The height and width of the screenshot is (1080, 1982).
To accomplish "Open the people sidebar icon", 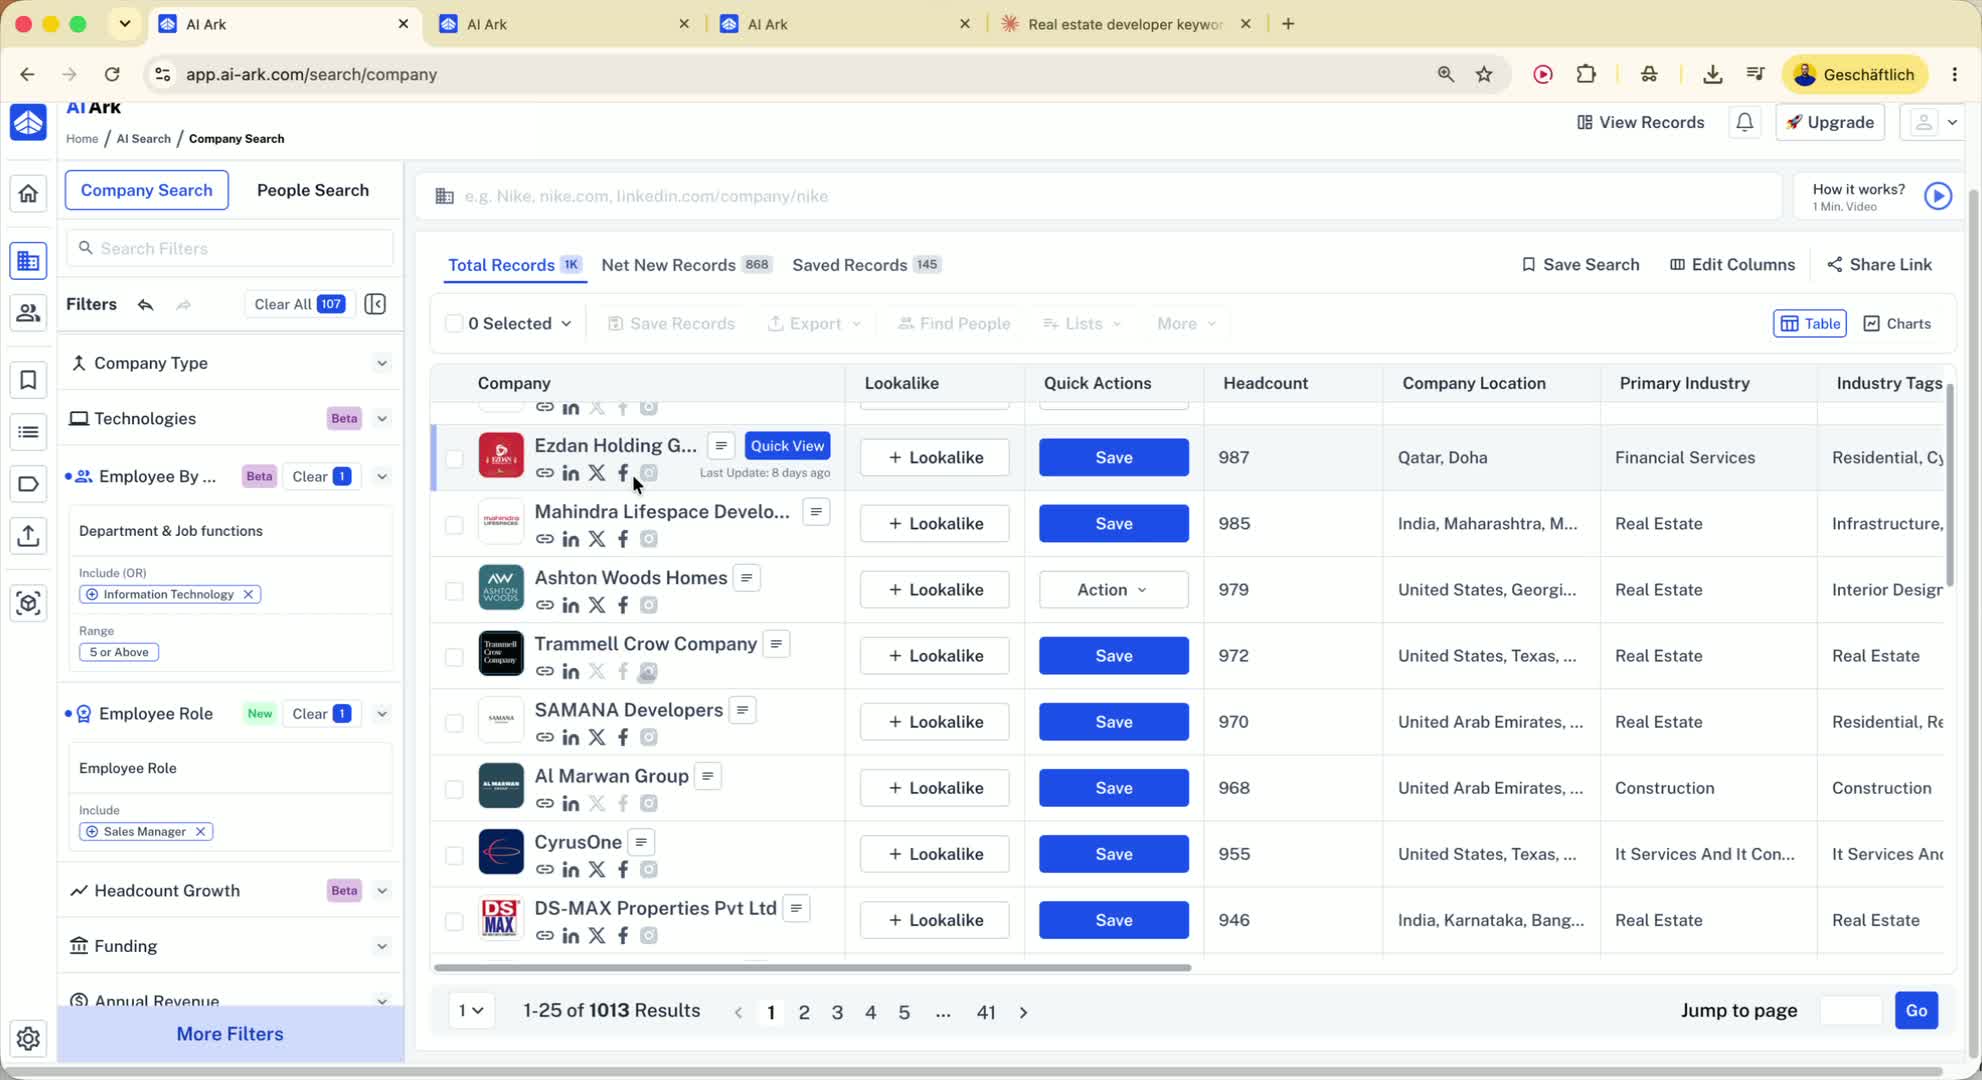I will (x=28, y=313).
